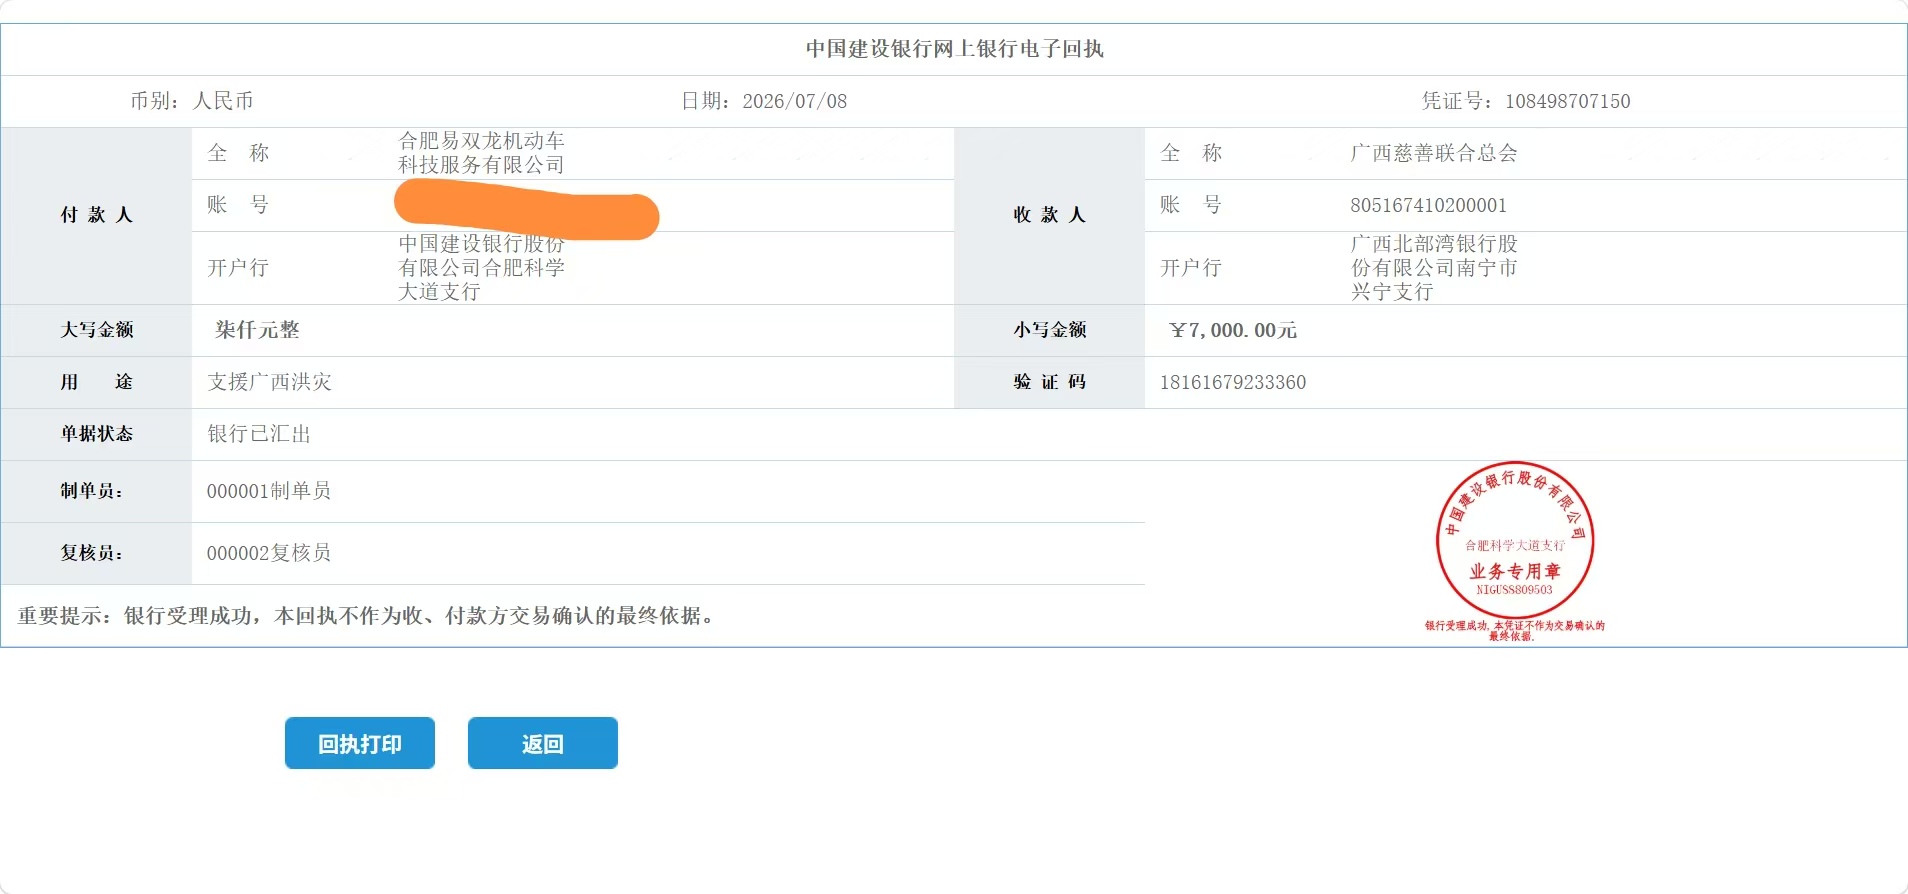
Task: Click the uppercase amount 柒仟元整
Action: [257, 330]
